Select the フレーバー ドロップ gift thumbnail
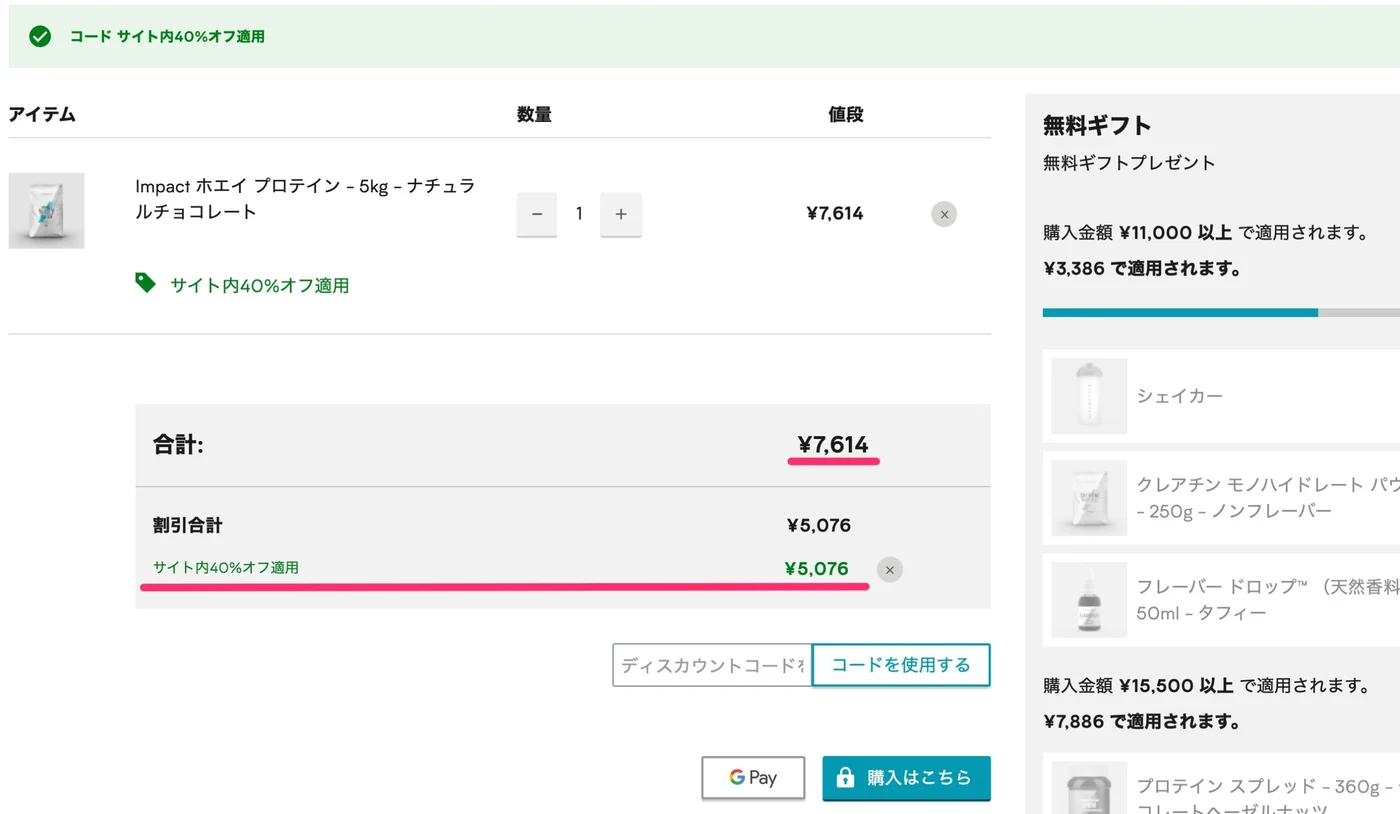The width and height of the screenshot is (1400, 814). 1089,600
